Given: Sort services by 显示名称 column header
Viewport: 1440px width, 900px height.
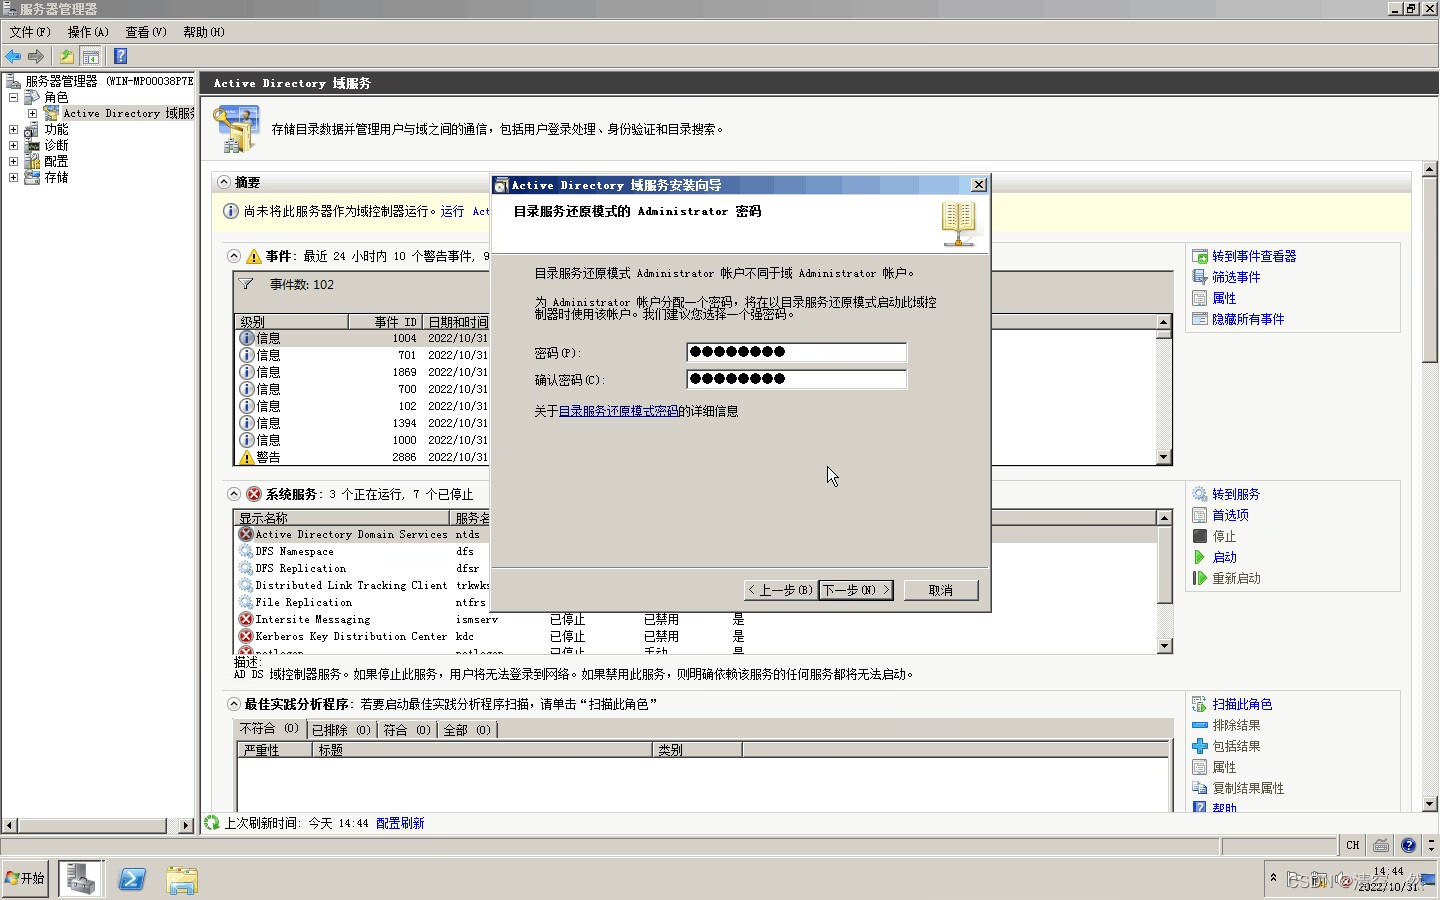Looking at the screenshot, I should click(342, 518).
